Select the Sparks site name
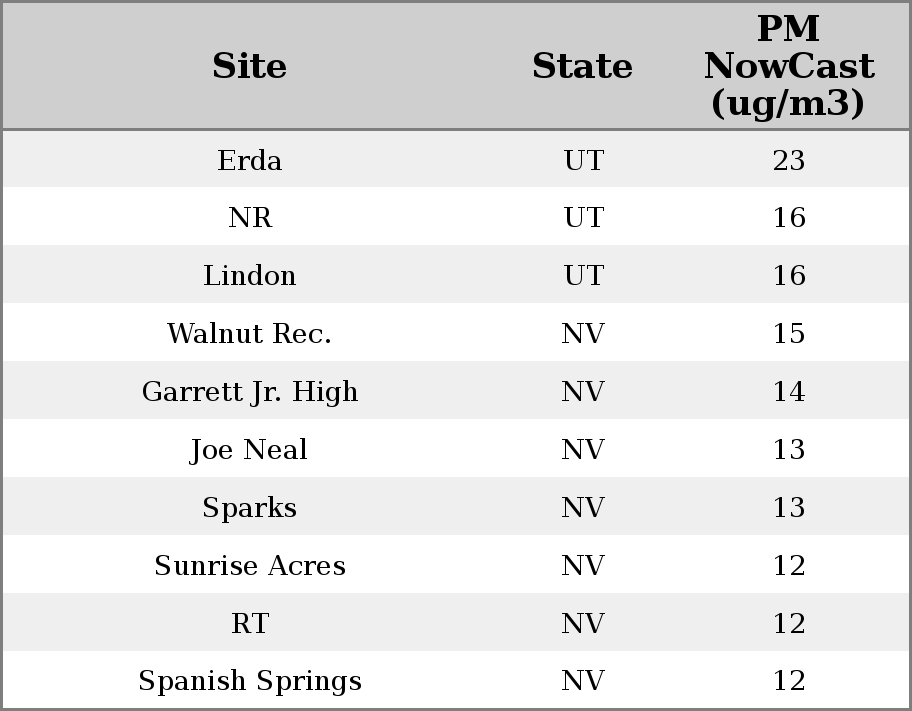Viewport: 912px width, 711px height. tap(250, 508)
